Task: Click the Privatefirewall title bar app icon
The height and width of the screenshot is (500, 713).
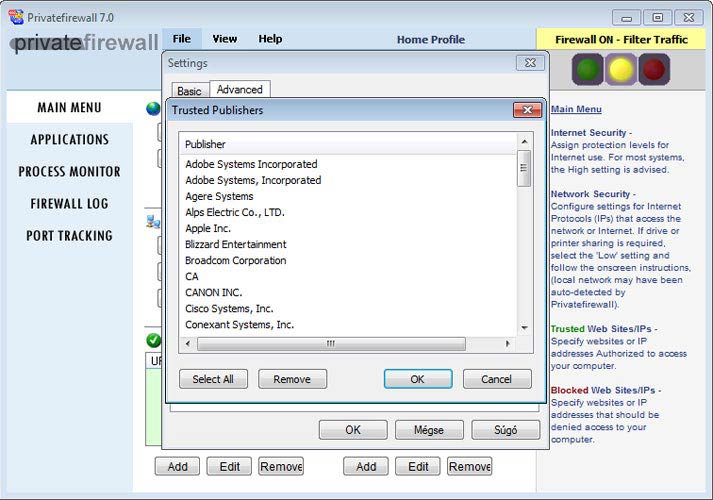Action: tap(16, 17)
